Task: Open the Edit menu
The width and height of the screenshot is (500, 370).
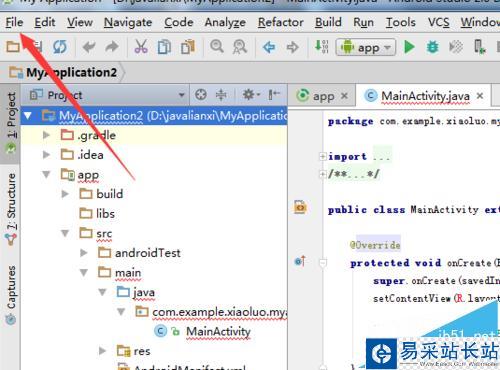Action: [x=45, y=22]
